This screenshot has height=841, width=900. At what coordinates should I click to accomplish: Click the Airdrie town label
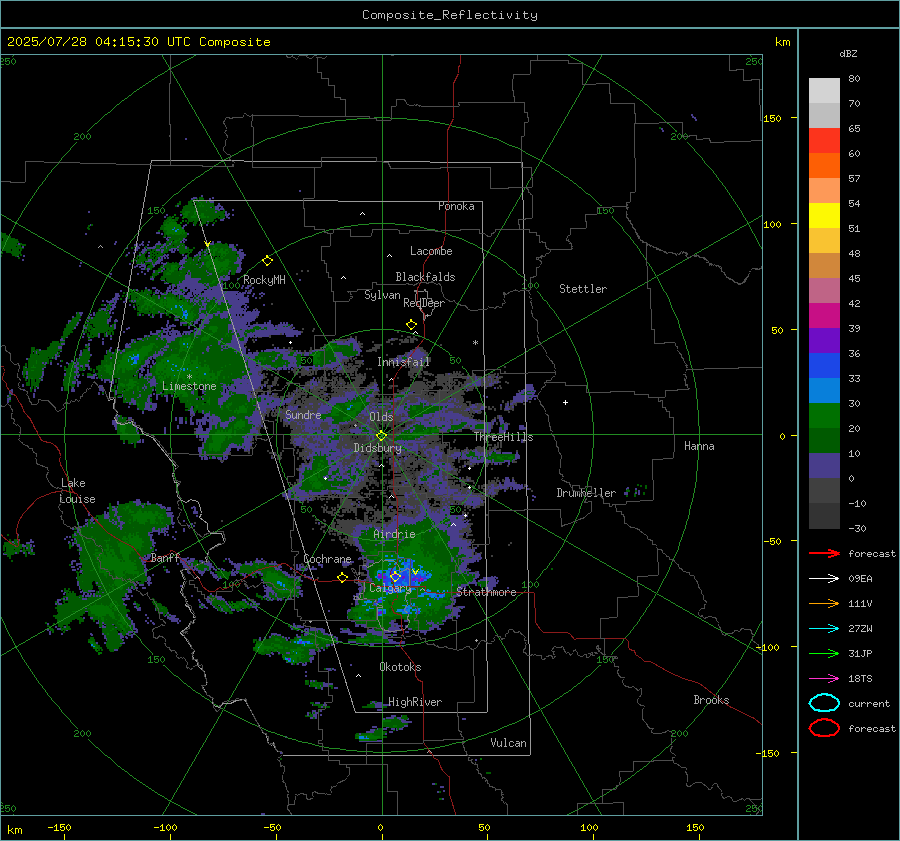[x=394, y=534]
